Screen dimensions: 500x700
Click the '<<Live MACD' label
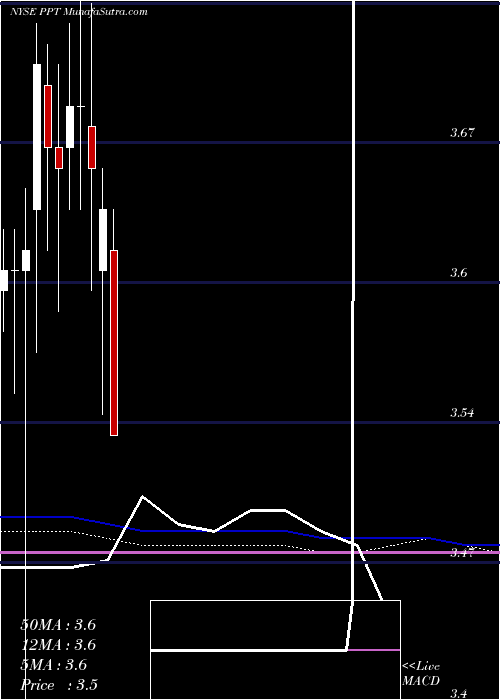click(x=421, y=673)
